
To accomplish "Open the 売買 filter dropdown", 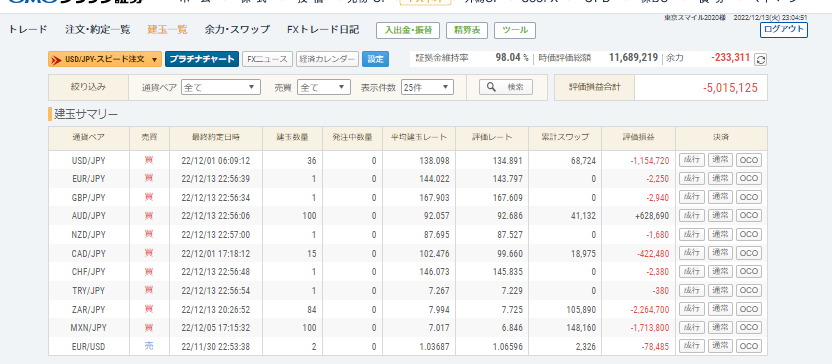I will (x=324, y=87).
